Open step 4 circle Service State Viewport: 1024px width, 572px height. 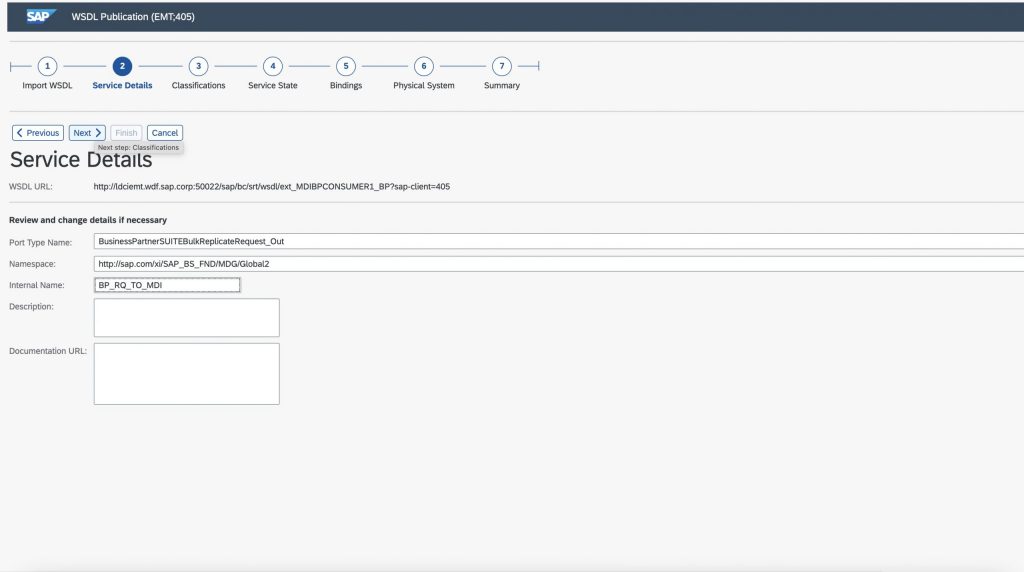(273, 66)
